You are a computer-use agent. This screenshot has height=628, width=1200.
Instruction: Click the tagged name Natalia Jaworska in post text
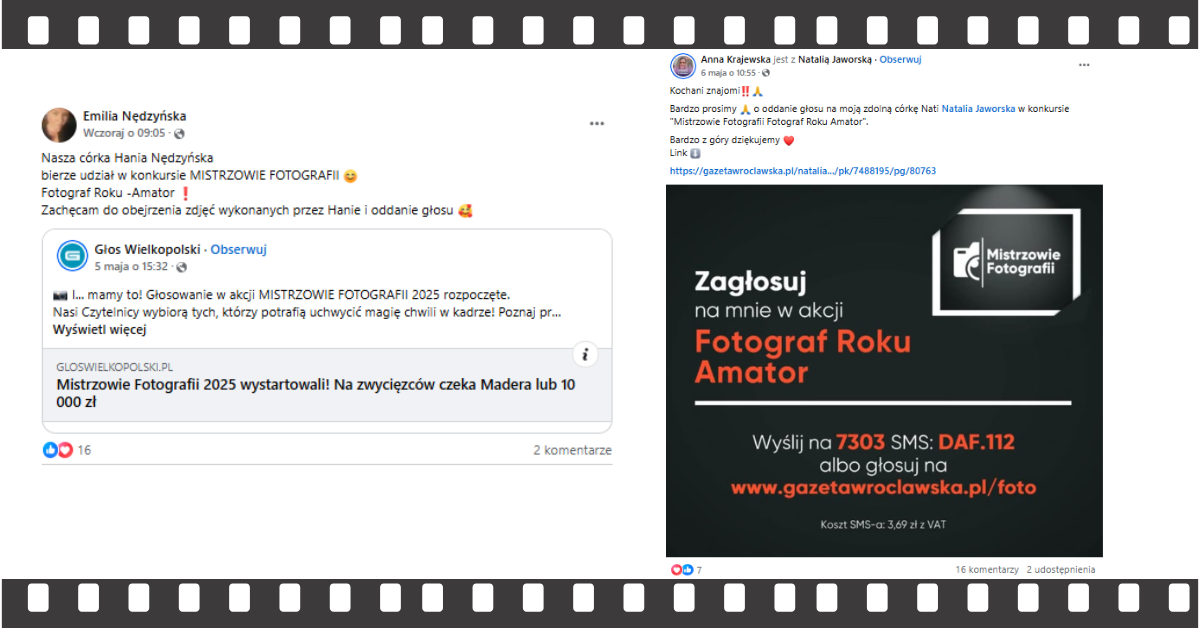coord(978,108)
